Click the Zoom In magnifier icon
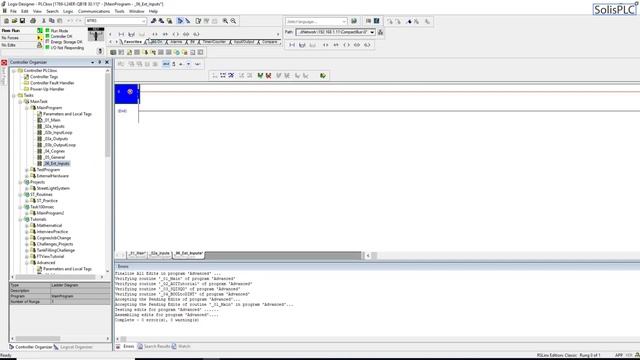This screenshot has width=640, height=360. click(225, 21)
